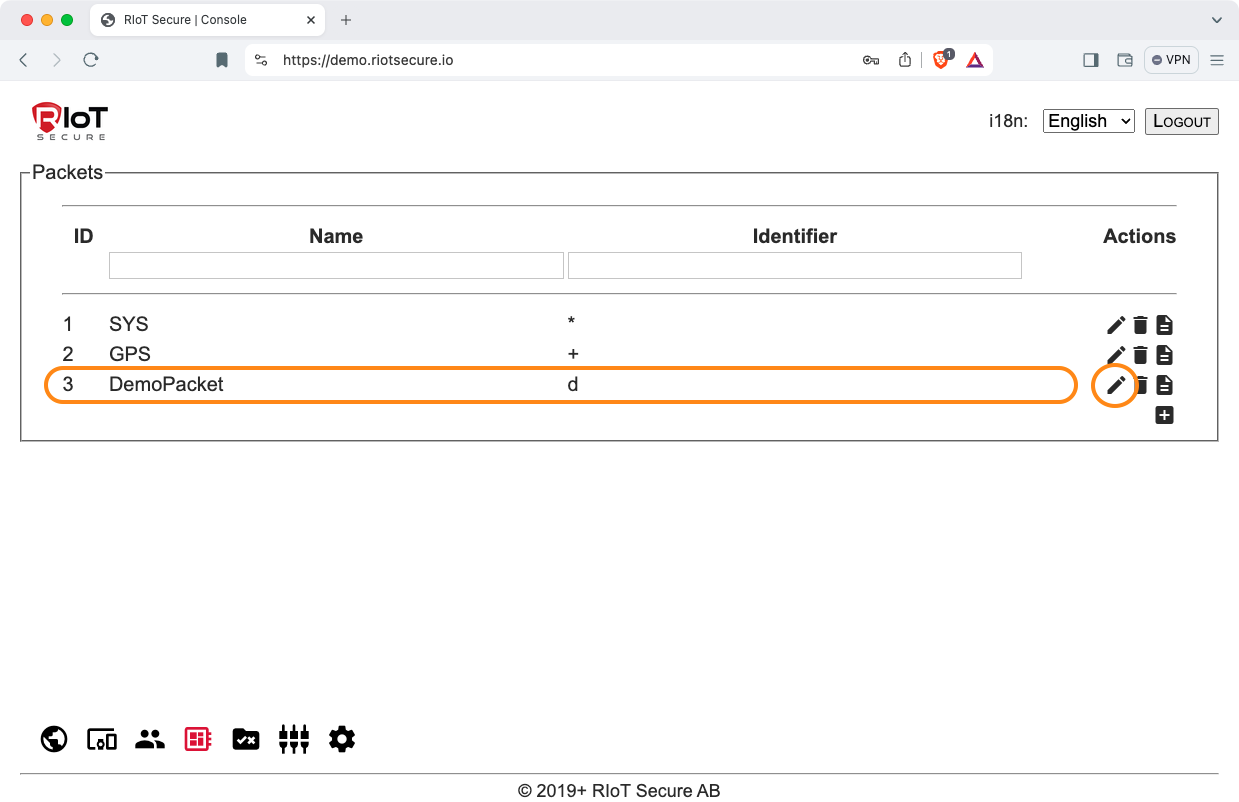Delete the SYS packet using trash icon
This screenshot has height=802, width=1239.
tap(1140, 325)
